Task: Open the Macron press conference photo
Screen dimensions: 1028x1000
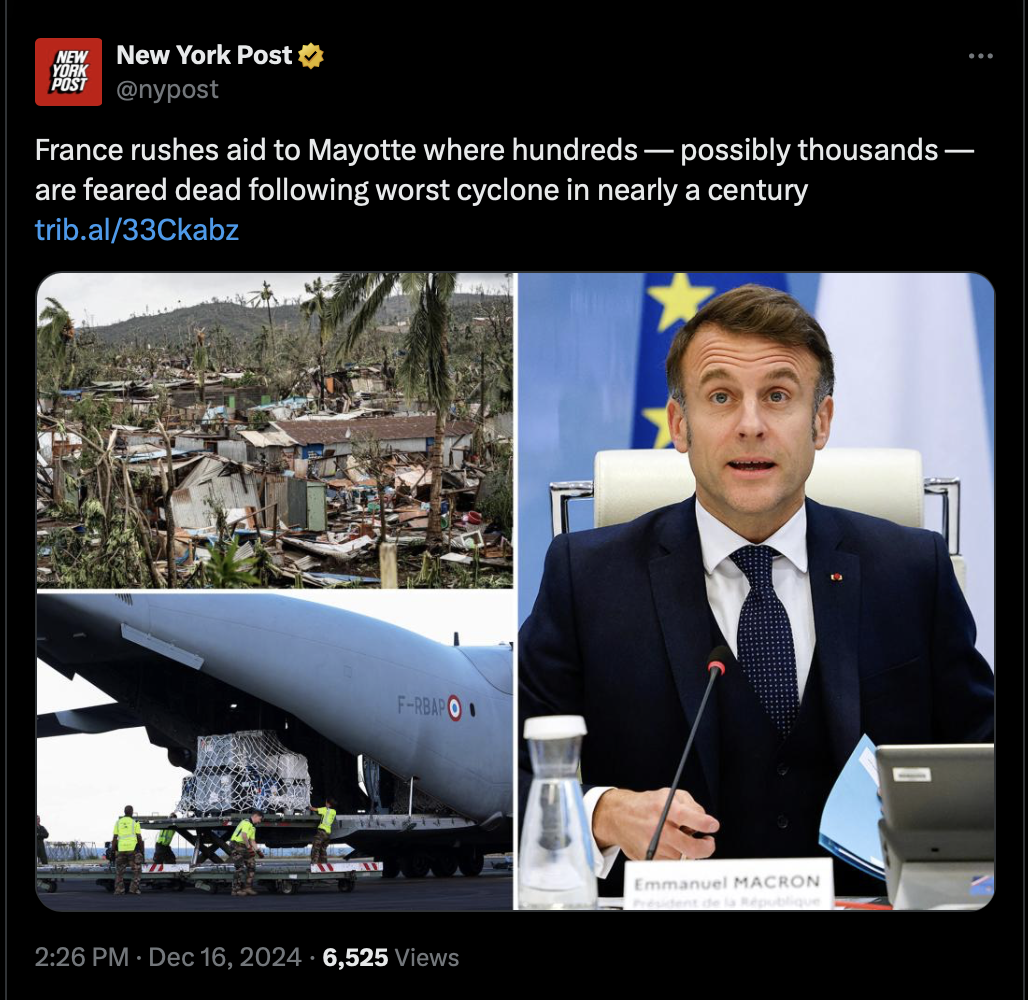Action: 756,591
